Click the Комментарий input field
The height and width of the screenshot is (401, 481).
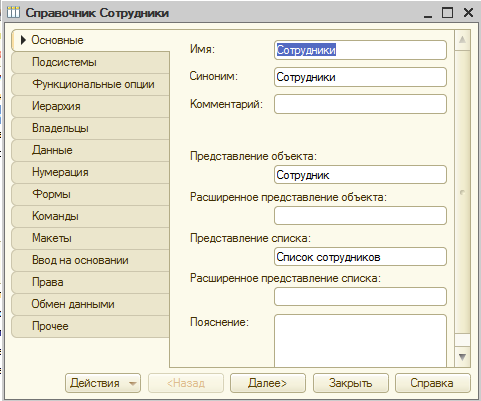tap(360, 104)
